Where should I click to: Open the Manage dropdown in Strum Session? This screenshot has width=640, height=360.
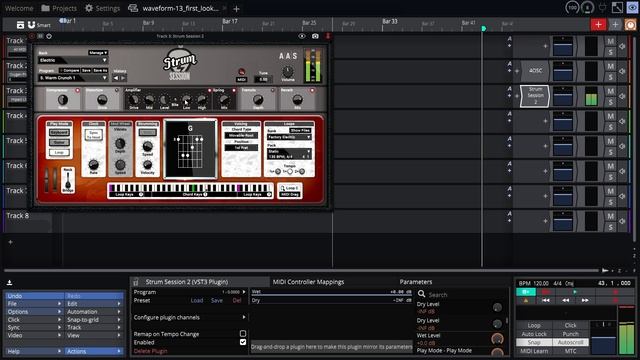tap(98, 53)
